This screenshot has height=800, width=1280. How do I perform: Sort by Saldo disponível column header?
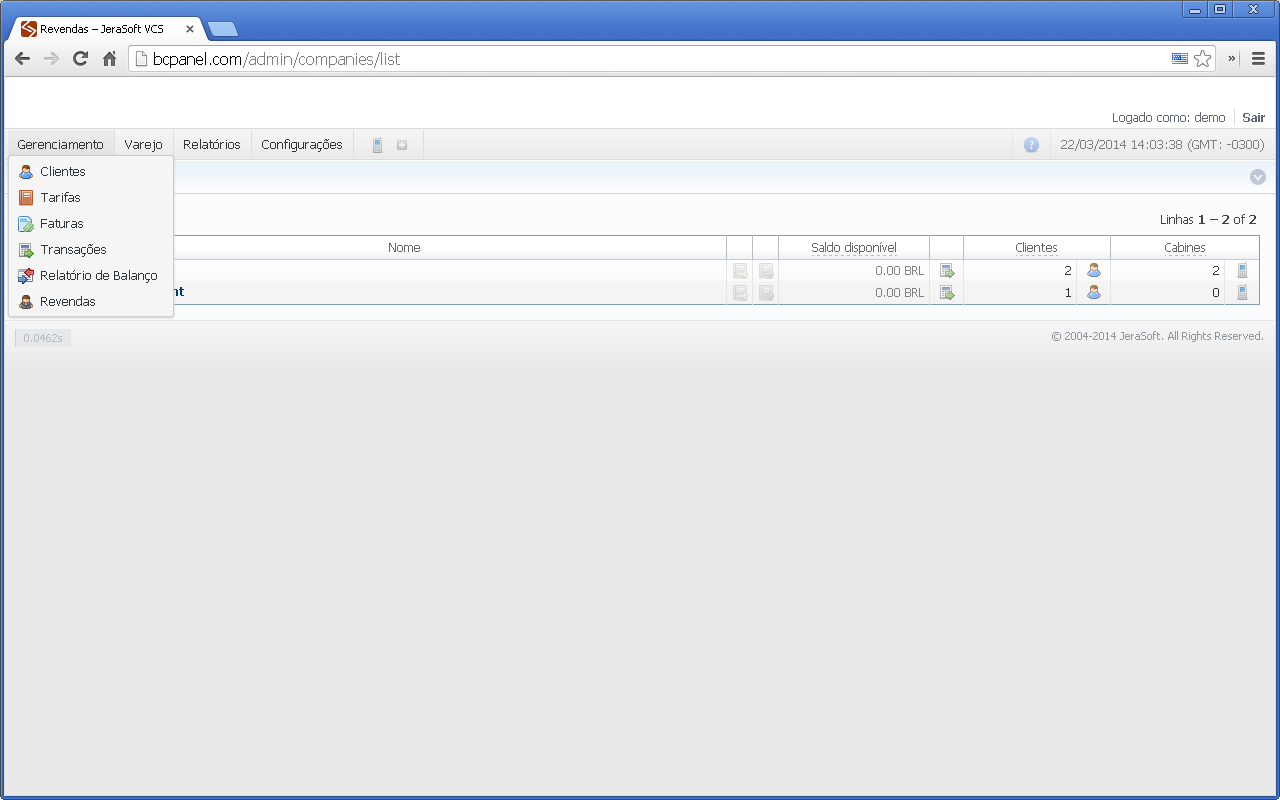pos(854,247)
